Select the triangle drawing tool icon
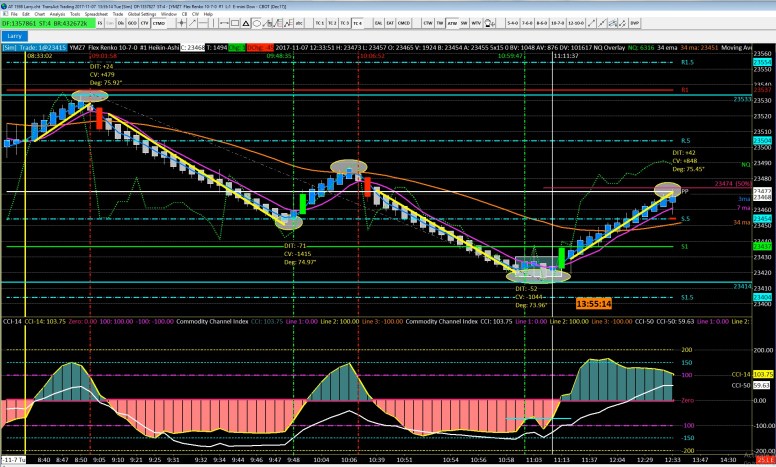 click(x=245, y=23)
